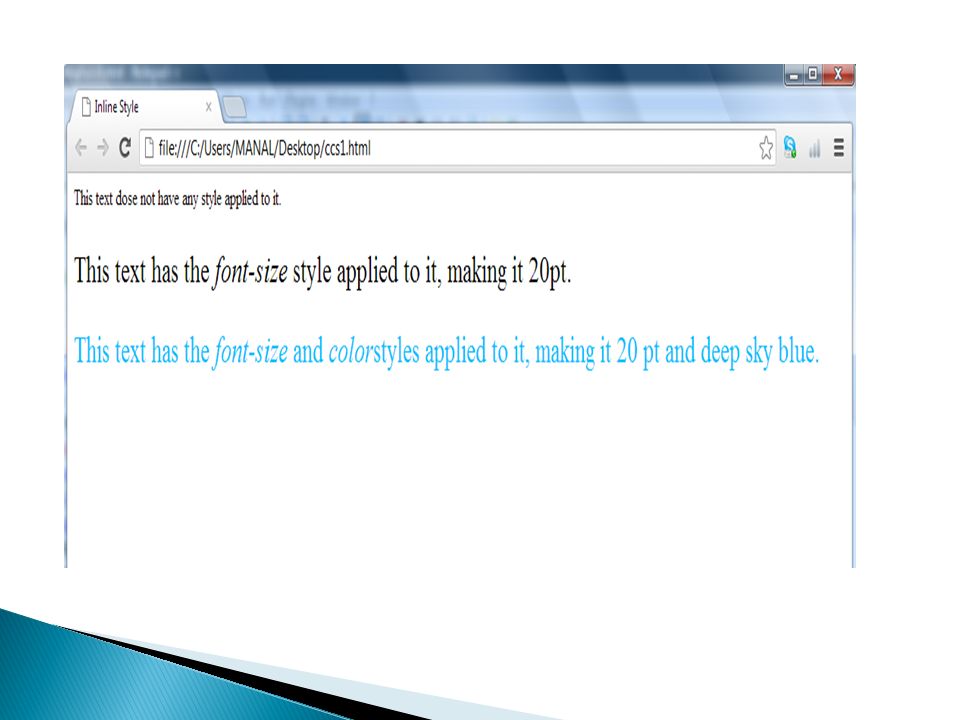960x720 pixels.
Task: Open a new tab button
Action: pyautogui.click(x=234, y=107)
